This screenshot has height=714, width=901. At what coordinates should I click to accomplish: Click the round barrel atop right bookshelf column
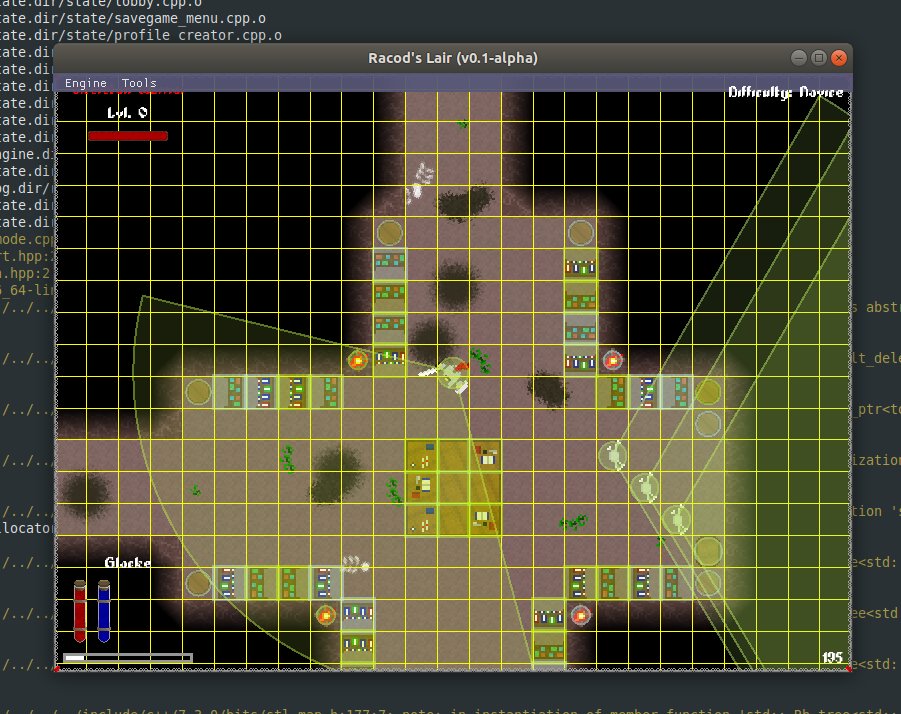(580, 233)
